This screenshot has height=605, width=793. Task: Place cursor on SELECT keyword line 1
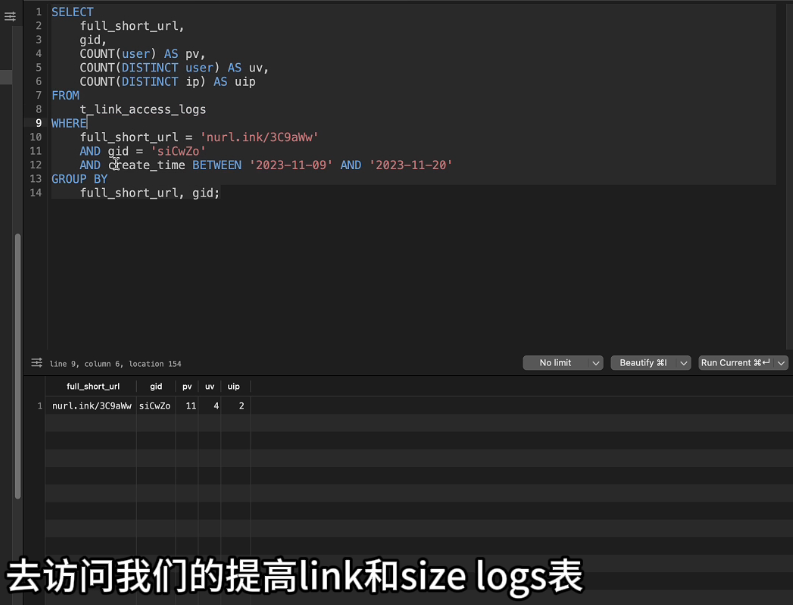[x=72, y=12]
